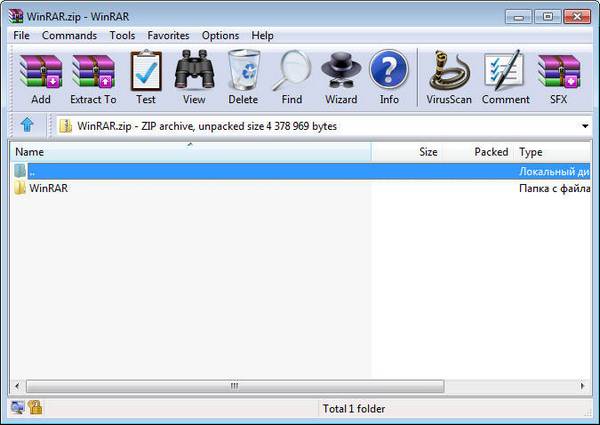Viewport: 600px width, 425px height.
Task: Open the File menu
Action: 22,35
